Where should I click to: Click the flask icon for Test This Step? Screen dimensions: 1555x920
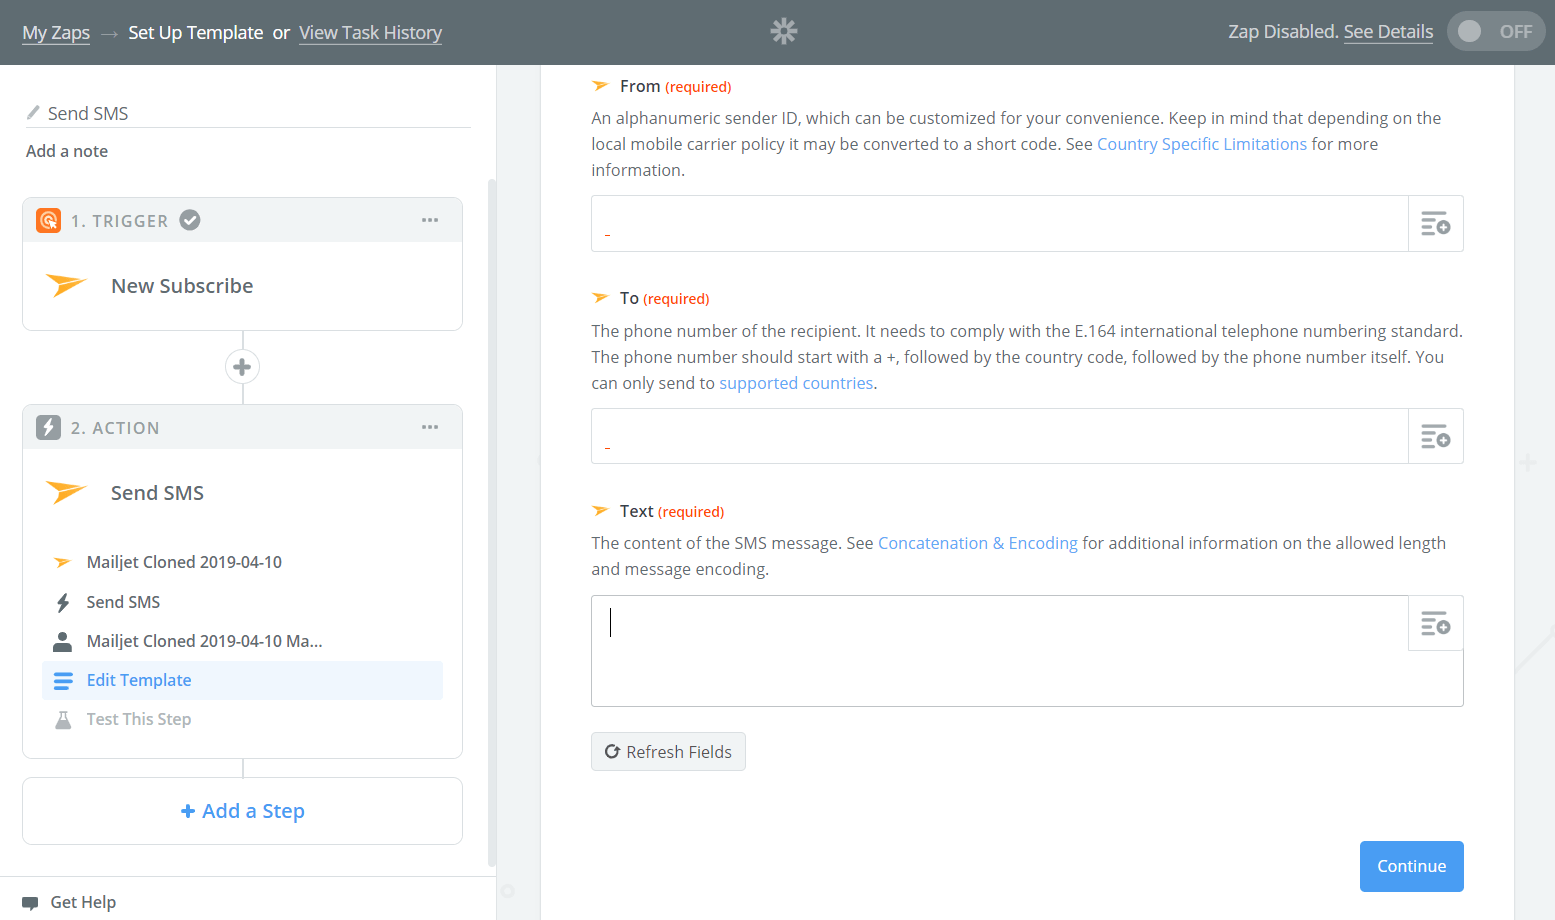point(63,719)
